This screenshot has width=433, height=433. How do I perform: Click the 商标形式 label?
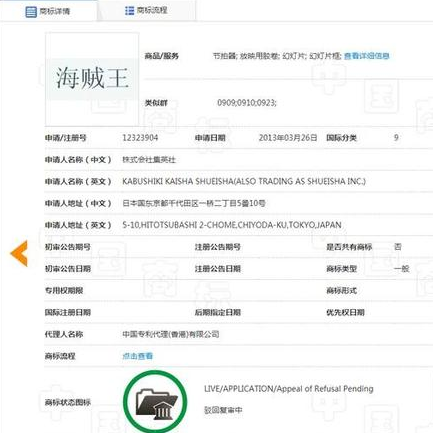coord(341,290)
